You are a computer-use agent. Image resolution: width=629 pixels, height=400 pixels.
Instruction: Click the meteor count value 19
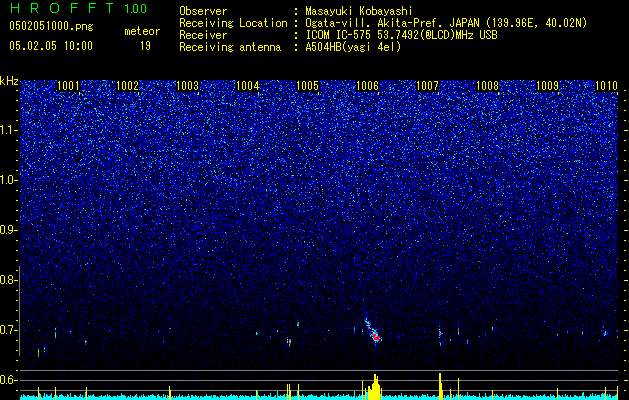click(145, 46)
